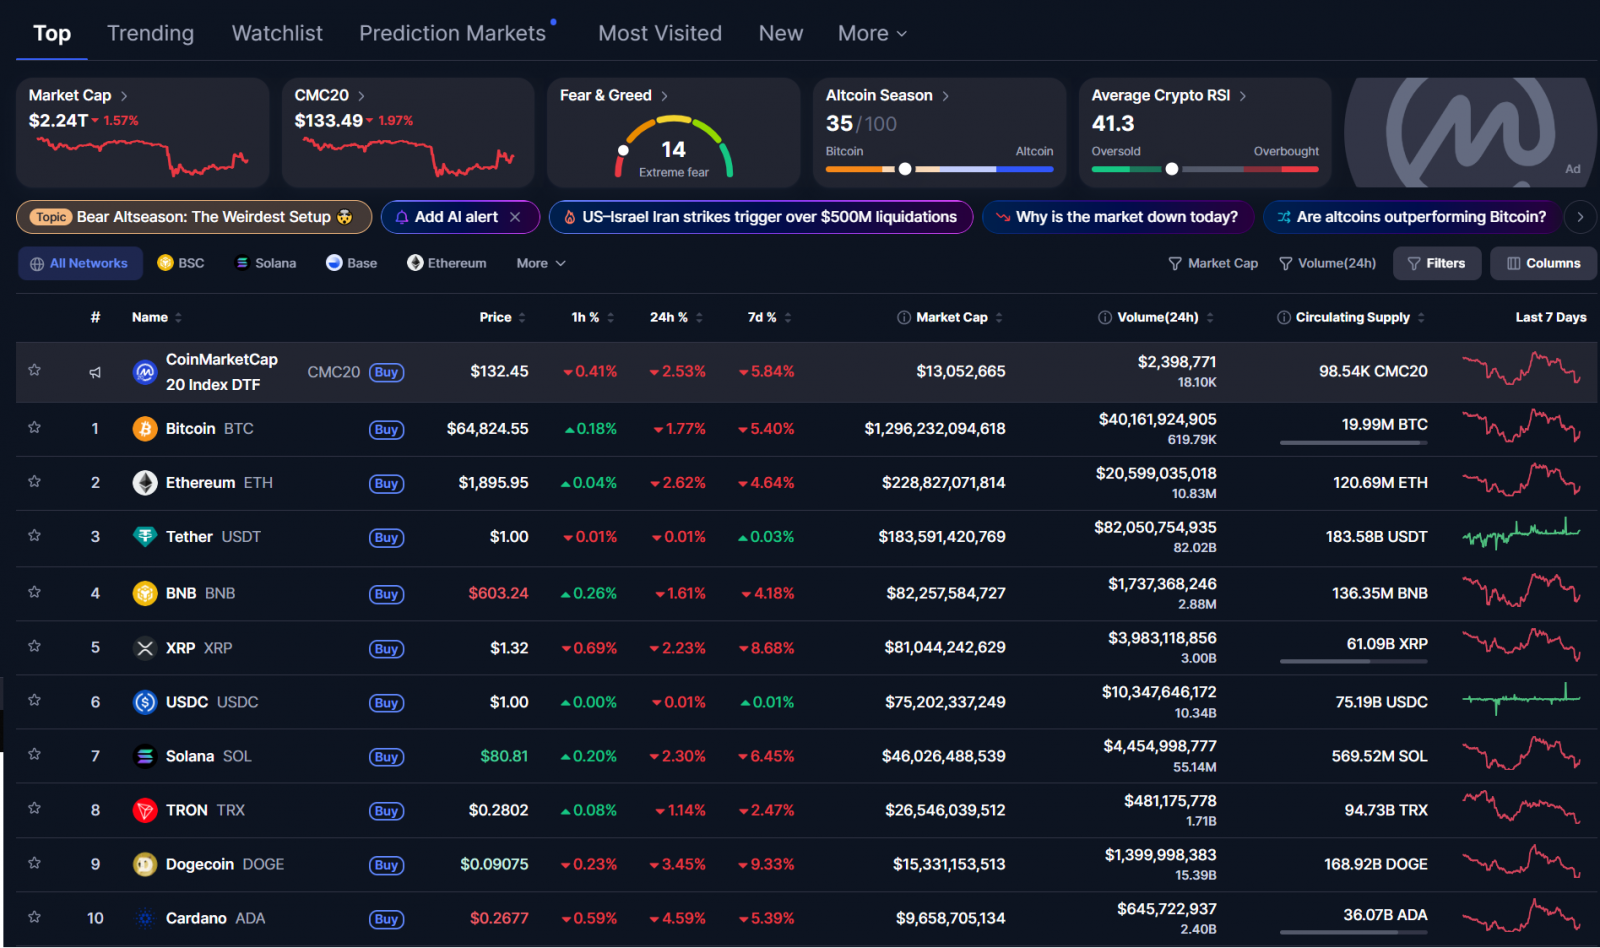Screen dimensions: 1600x948
Task: Toggle the watchlist star for Cardano
Action: [34, 917]
